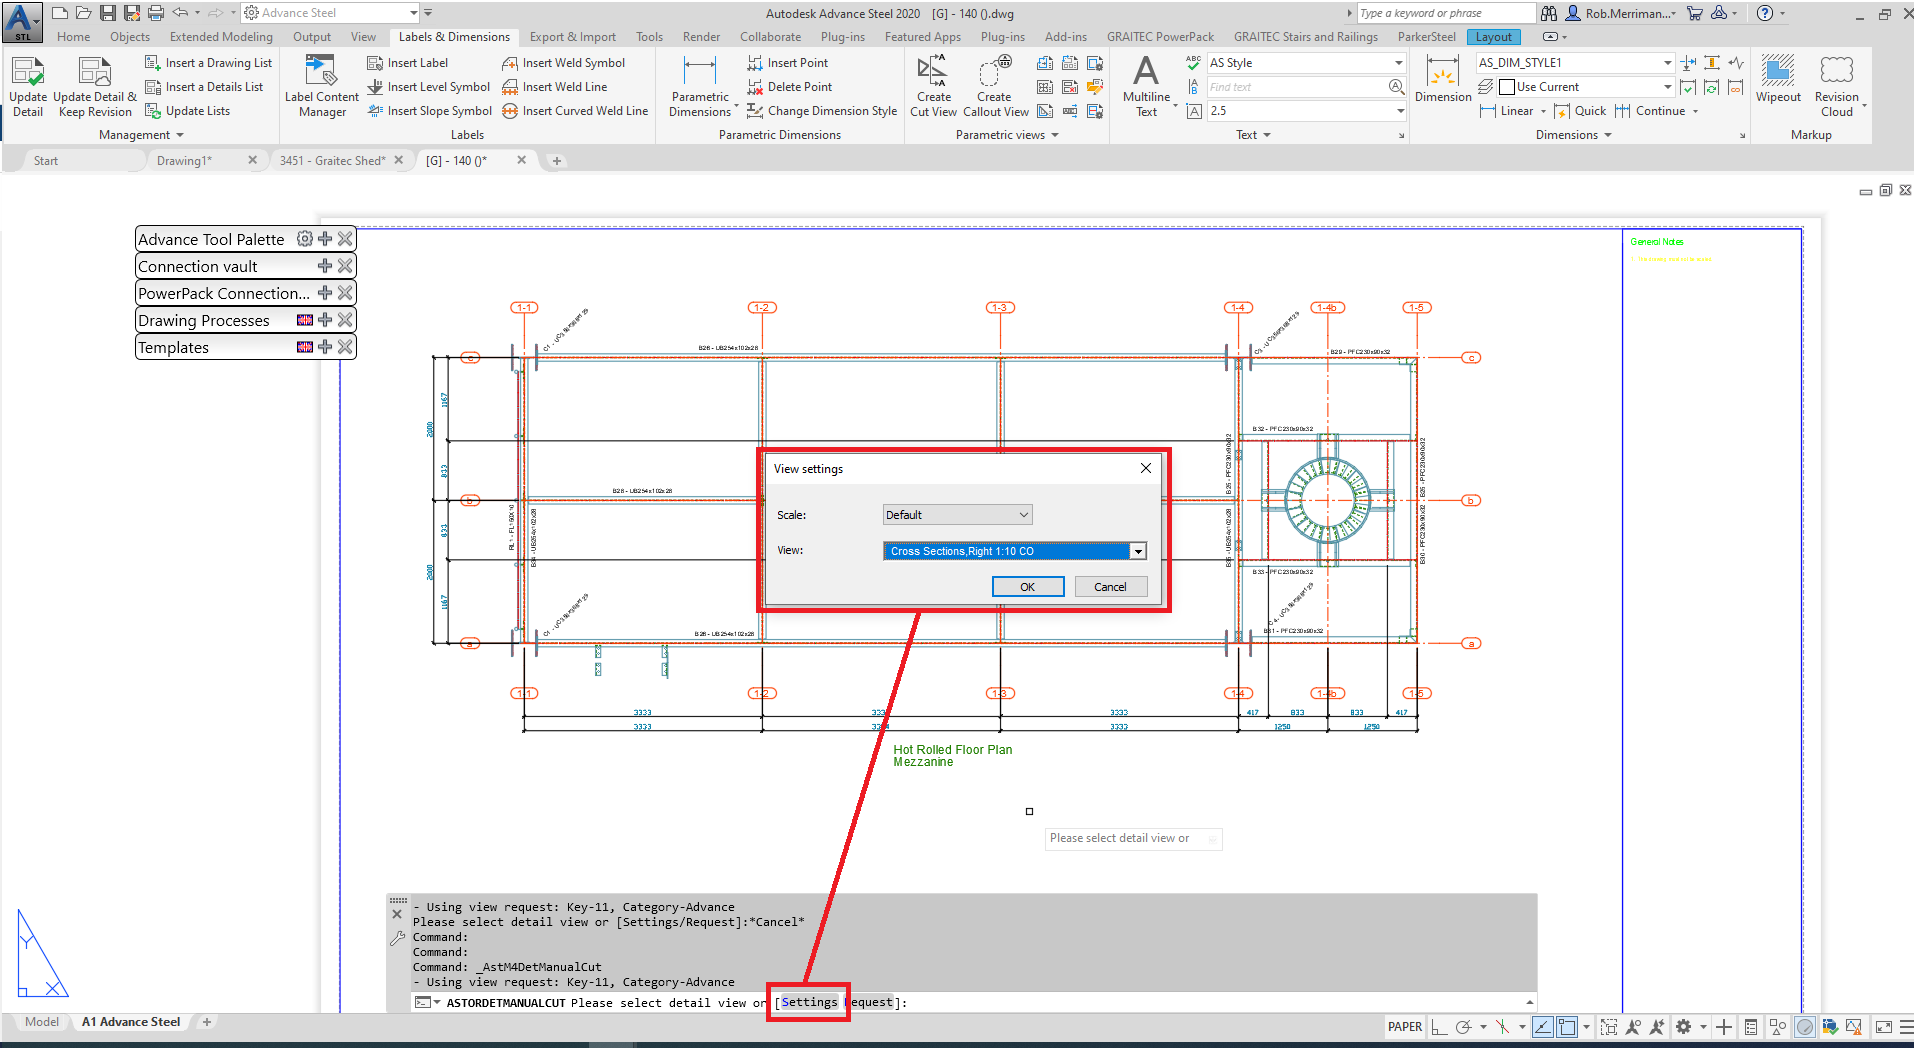Image resolution: width=1914 pixels, height=1048 pixels.
Task: Switch to the GRAITEC PowerPack ribbon tab
Action: (x=1160, y=37)
